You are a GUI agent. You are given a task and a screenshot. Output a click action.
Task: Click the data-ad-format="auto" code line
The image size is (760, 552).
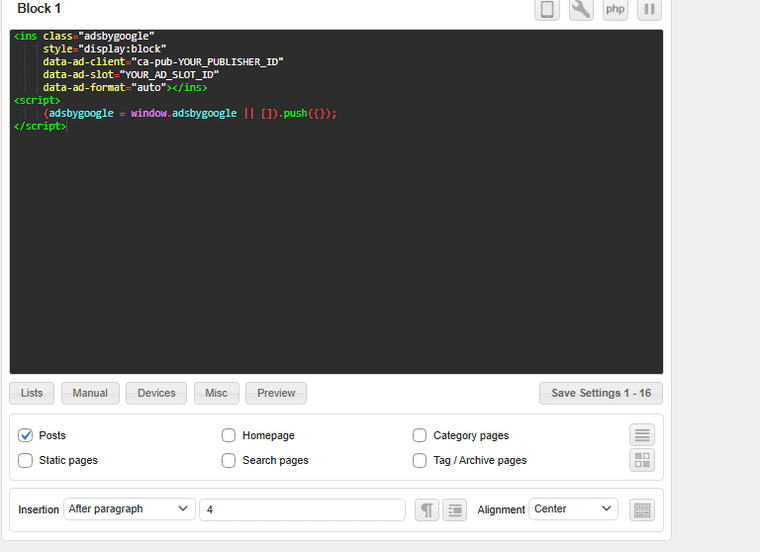(x=125, y=87)
